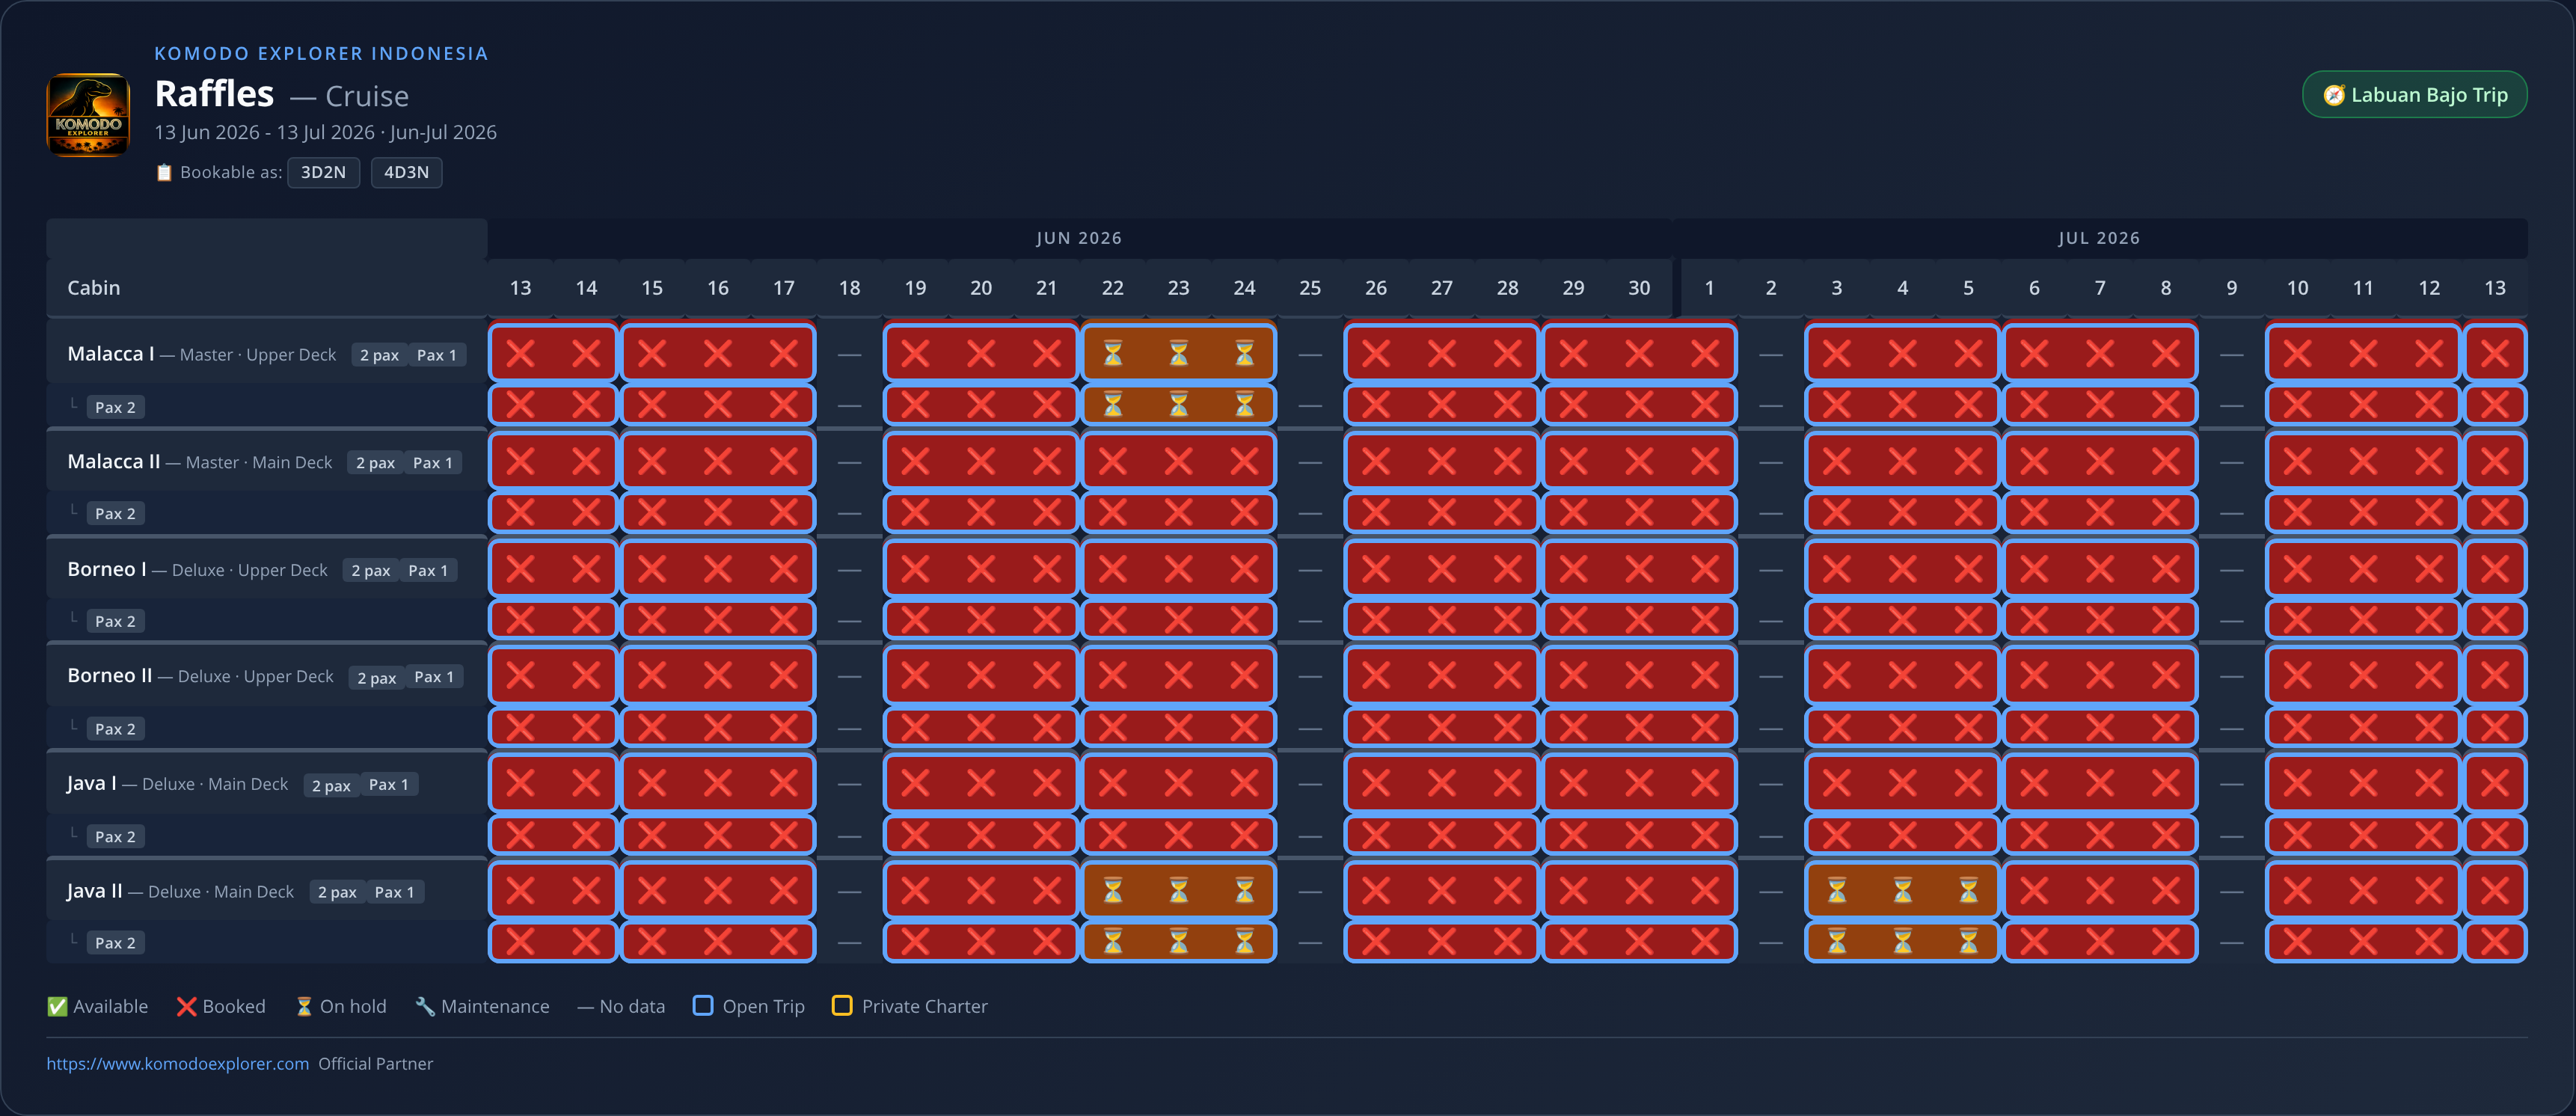Click the yellow Private Charter swatch in the legend

click(x=842, y=1005)
